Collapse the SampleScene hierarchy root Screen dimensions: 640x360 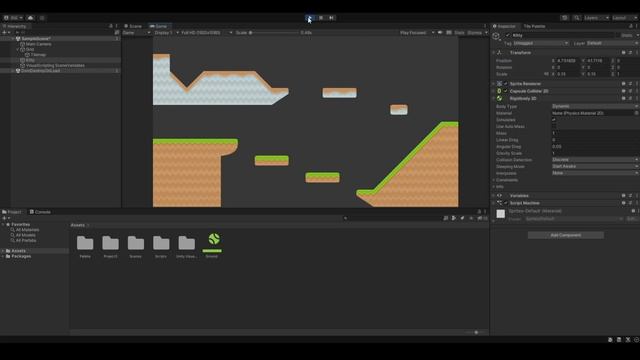click(x=13, y=38)
